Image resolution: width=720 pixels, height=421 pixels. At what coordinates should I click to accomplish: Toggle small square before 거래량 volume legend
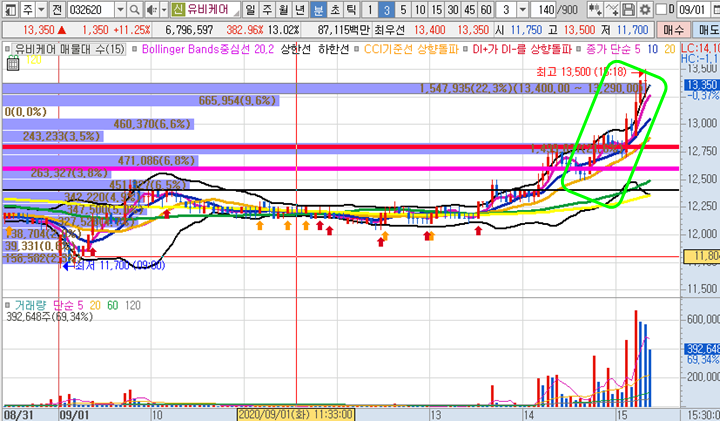pos(7,305)
